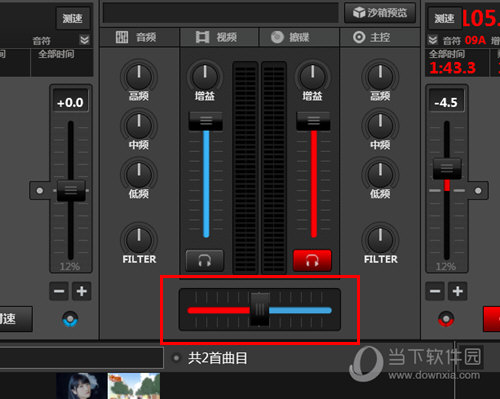Image resolution: width=500 pixels, height=399 pixels.
Task: Click the left 高频 knob
Action: (x=139, y=76)
